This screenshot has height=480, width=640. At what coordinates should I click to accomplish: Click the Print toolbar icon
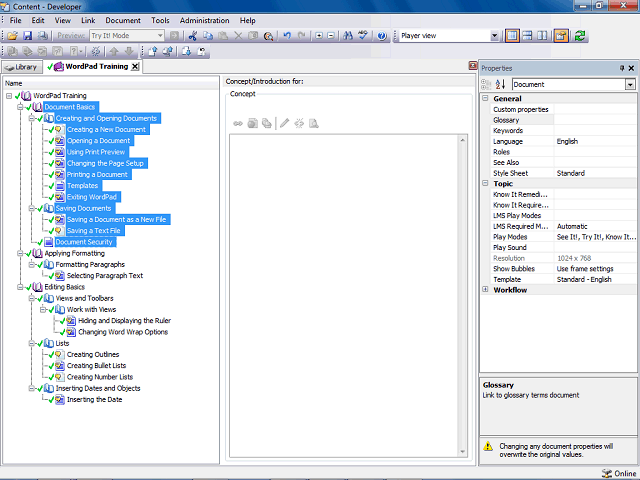click(x=42, y=36)
